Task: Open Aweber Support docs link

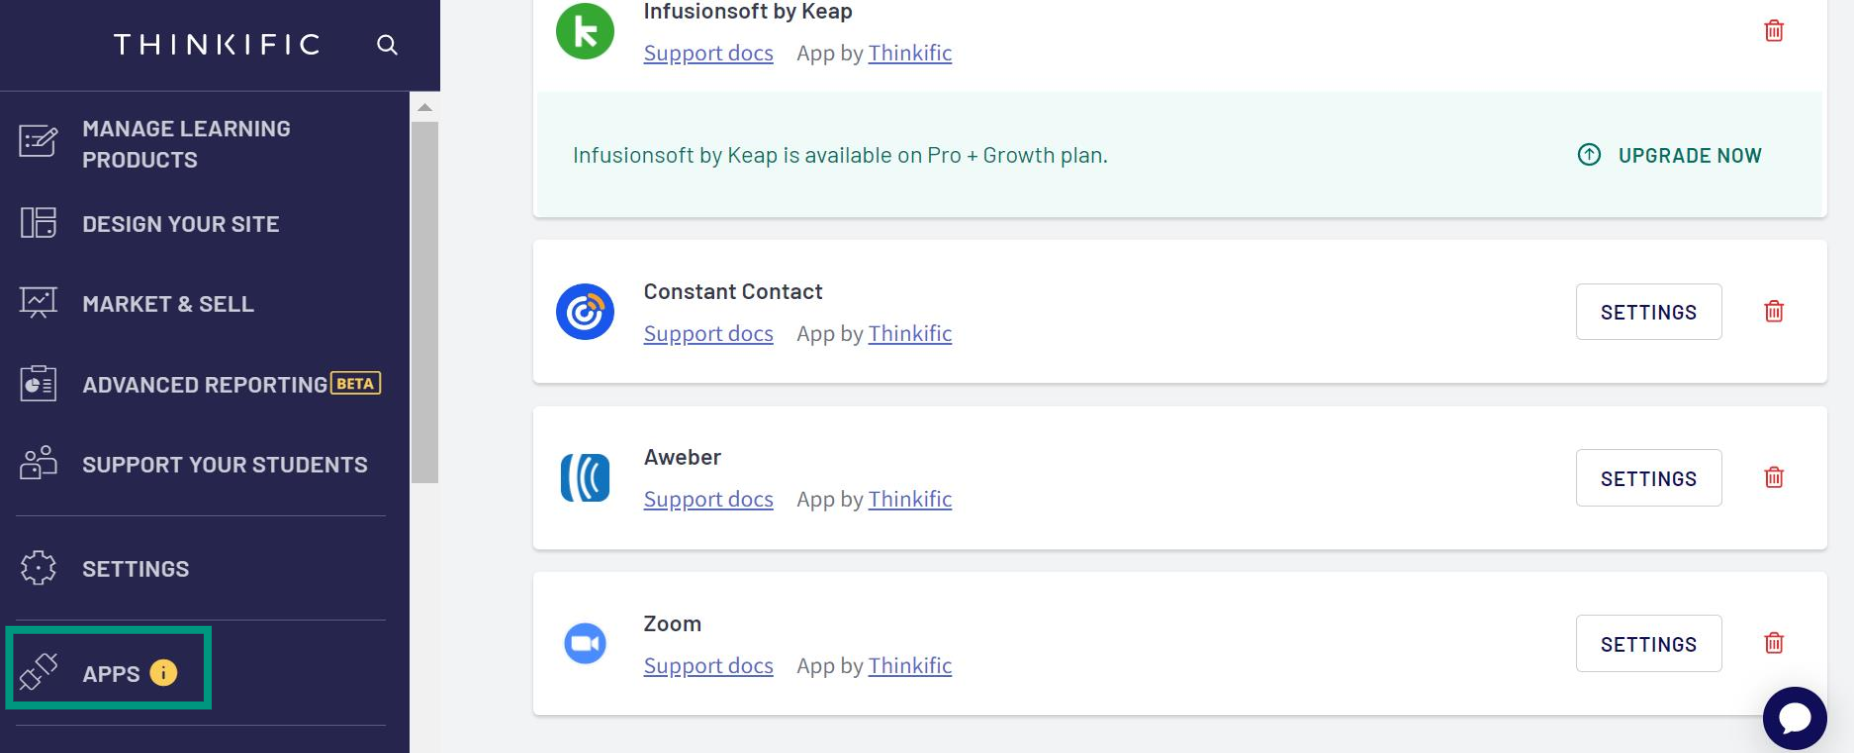Action: point(708,499)
